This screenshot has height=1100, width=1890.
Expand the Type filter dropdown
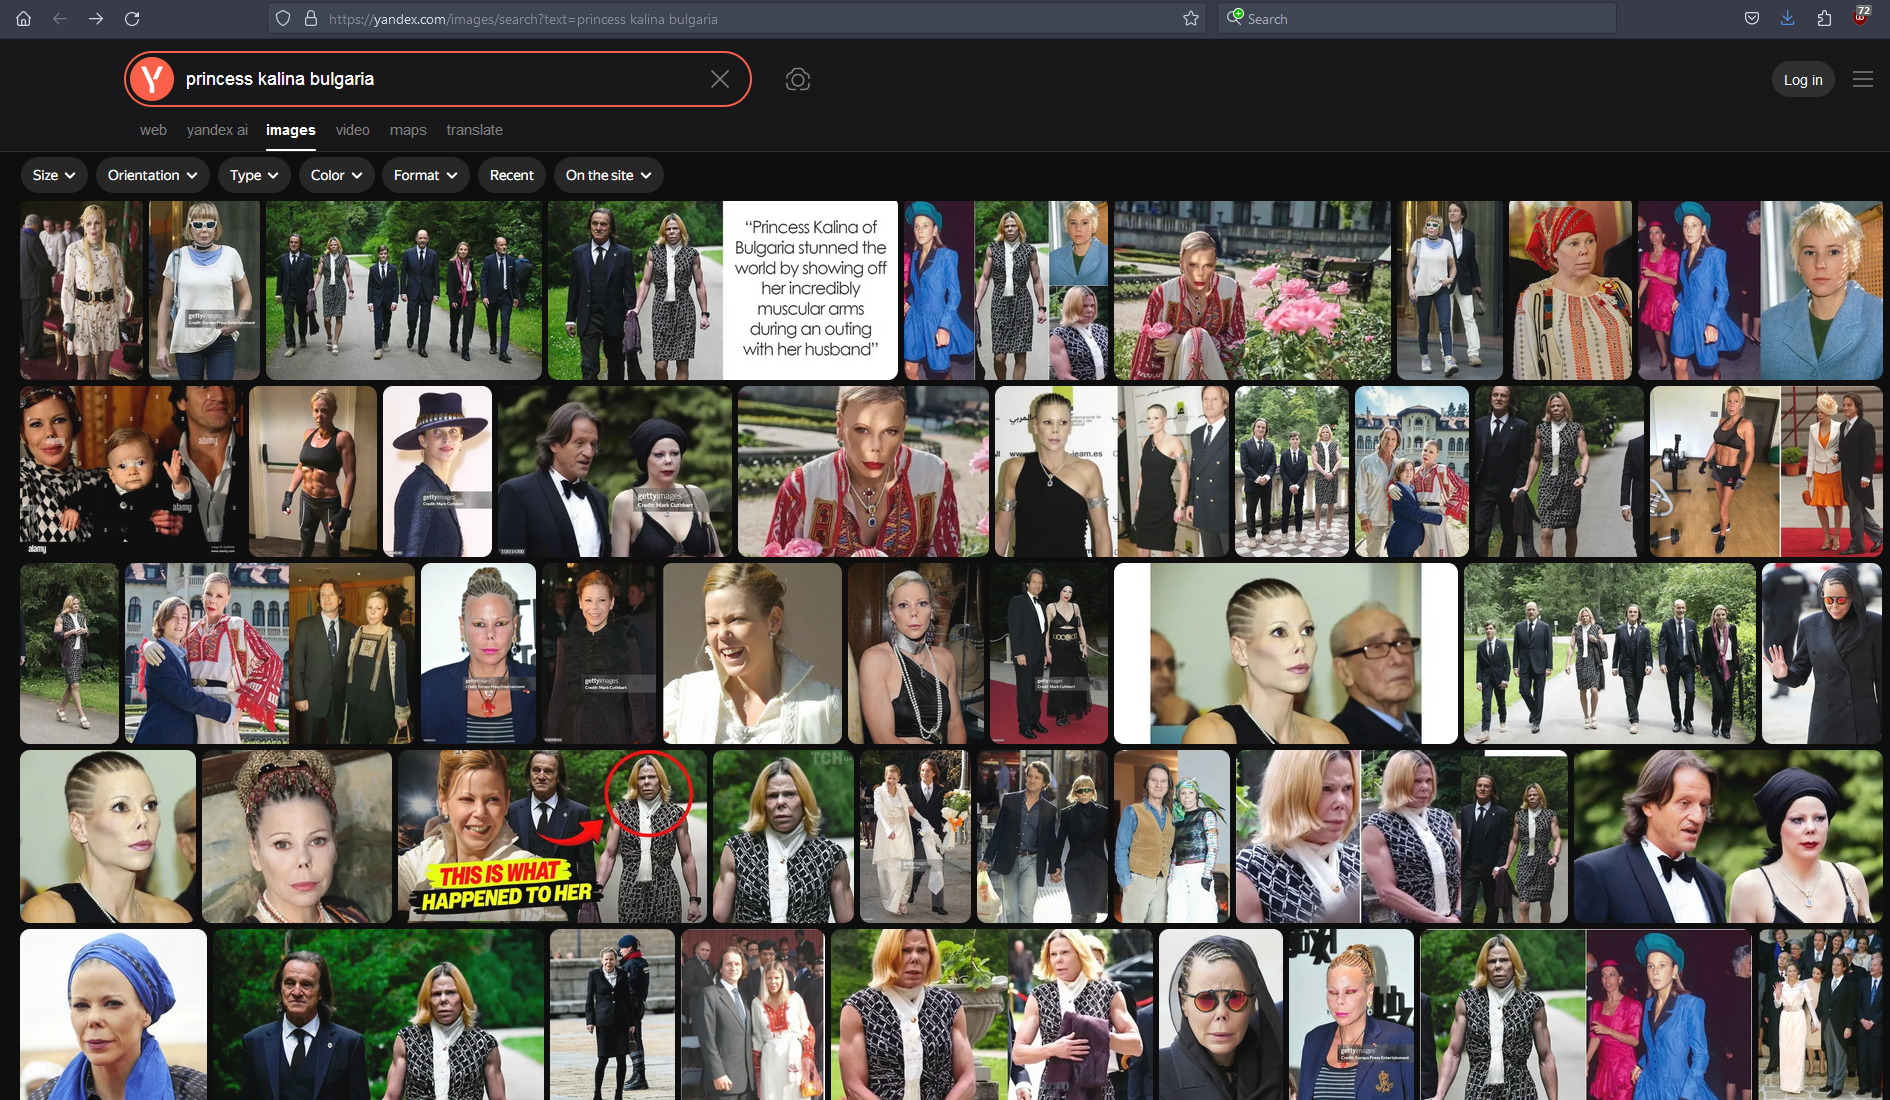click(x=254, y=175)
